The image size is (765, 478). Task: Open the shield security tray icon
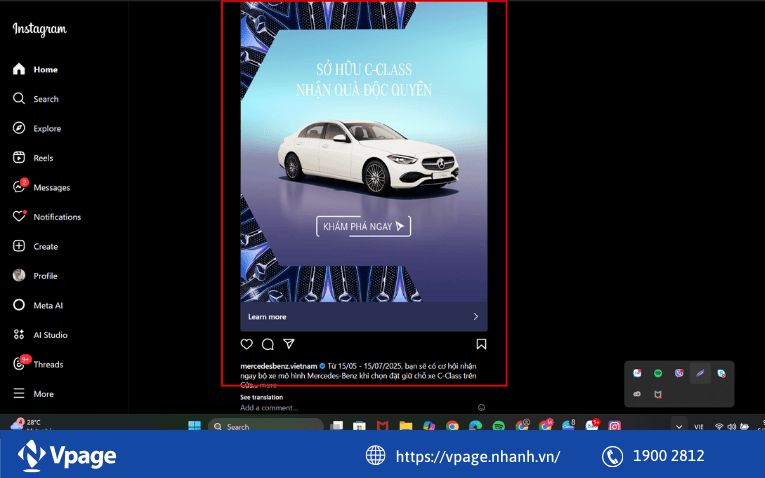pos(722,374)
